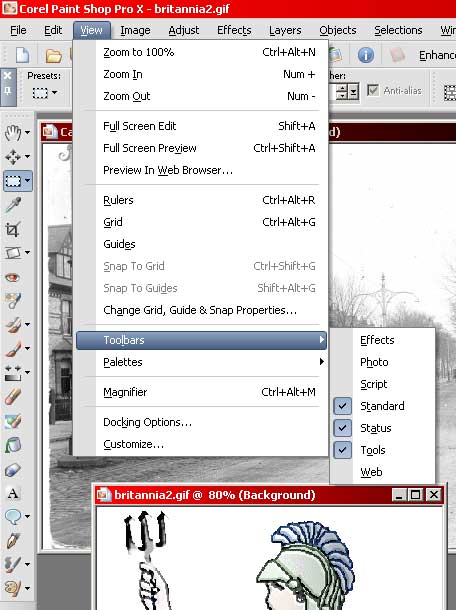Select the Dropper tool
The image size is (456, 610).
[x=13, y=205]
